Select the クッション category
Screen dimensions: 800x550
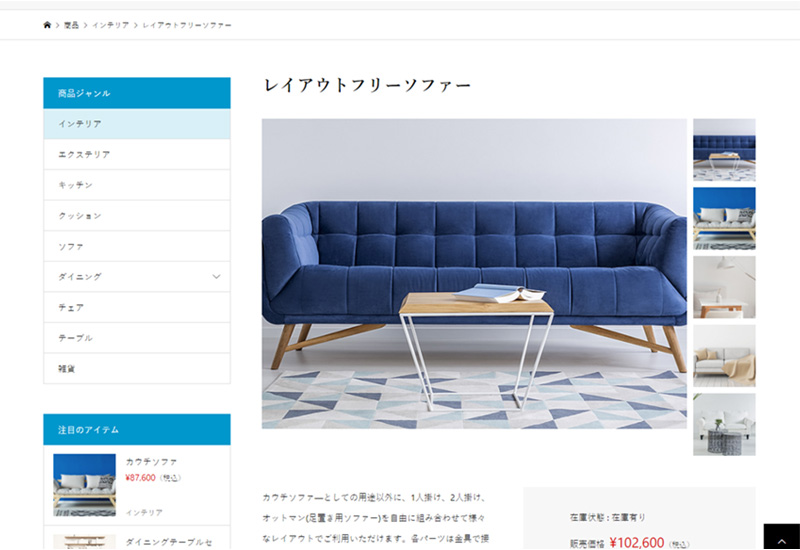click(137, 216)
